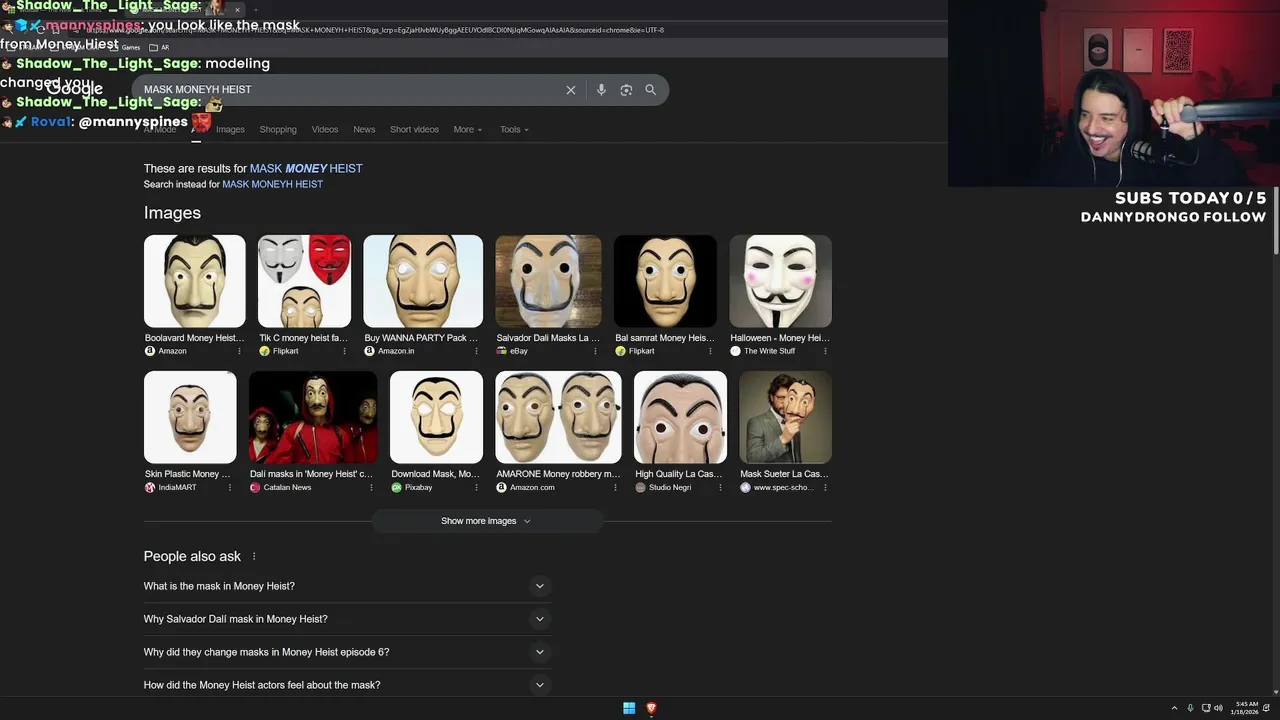
Task: Click the Catalan News favicon
Action: 255,488
